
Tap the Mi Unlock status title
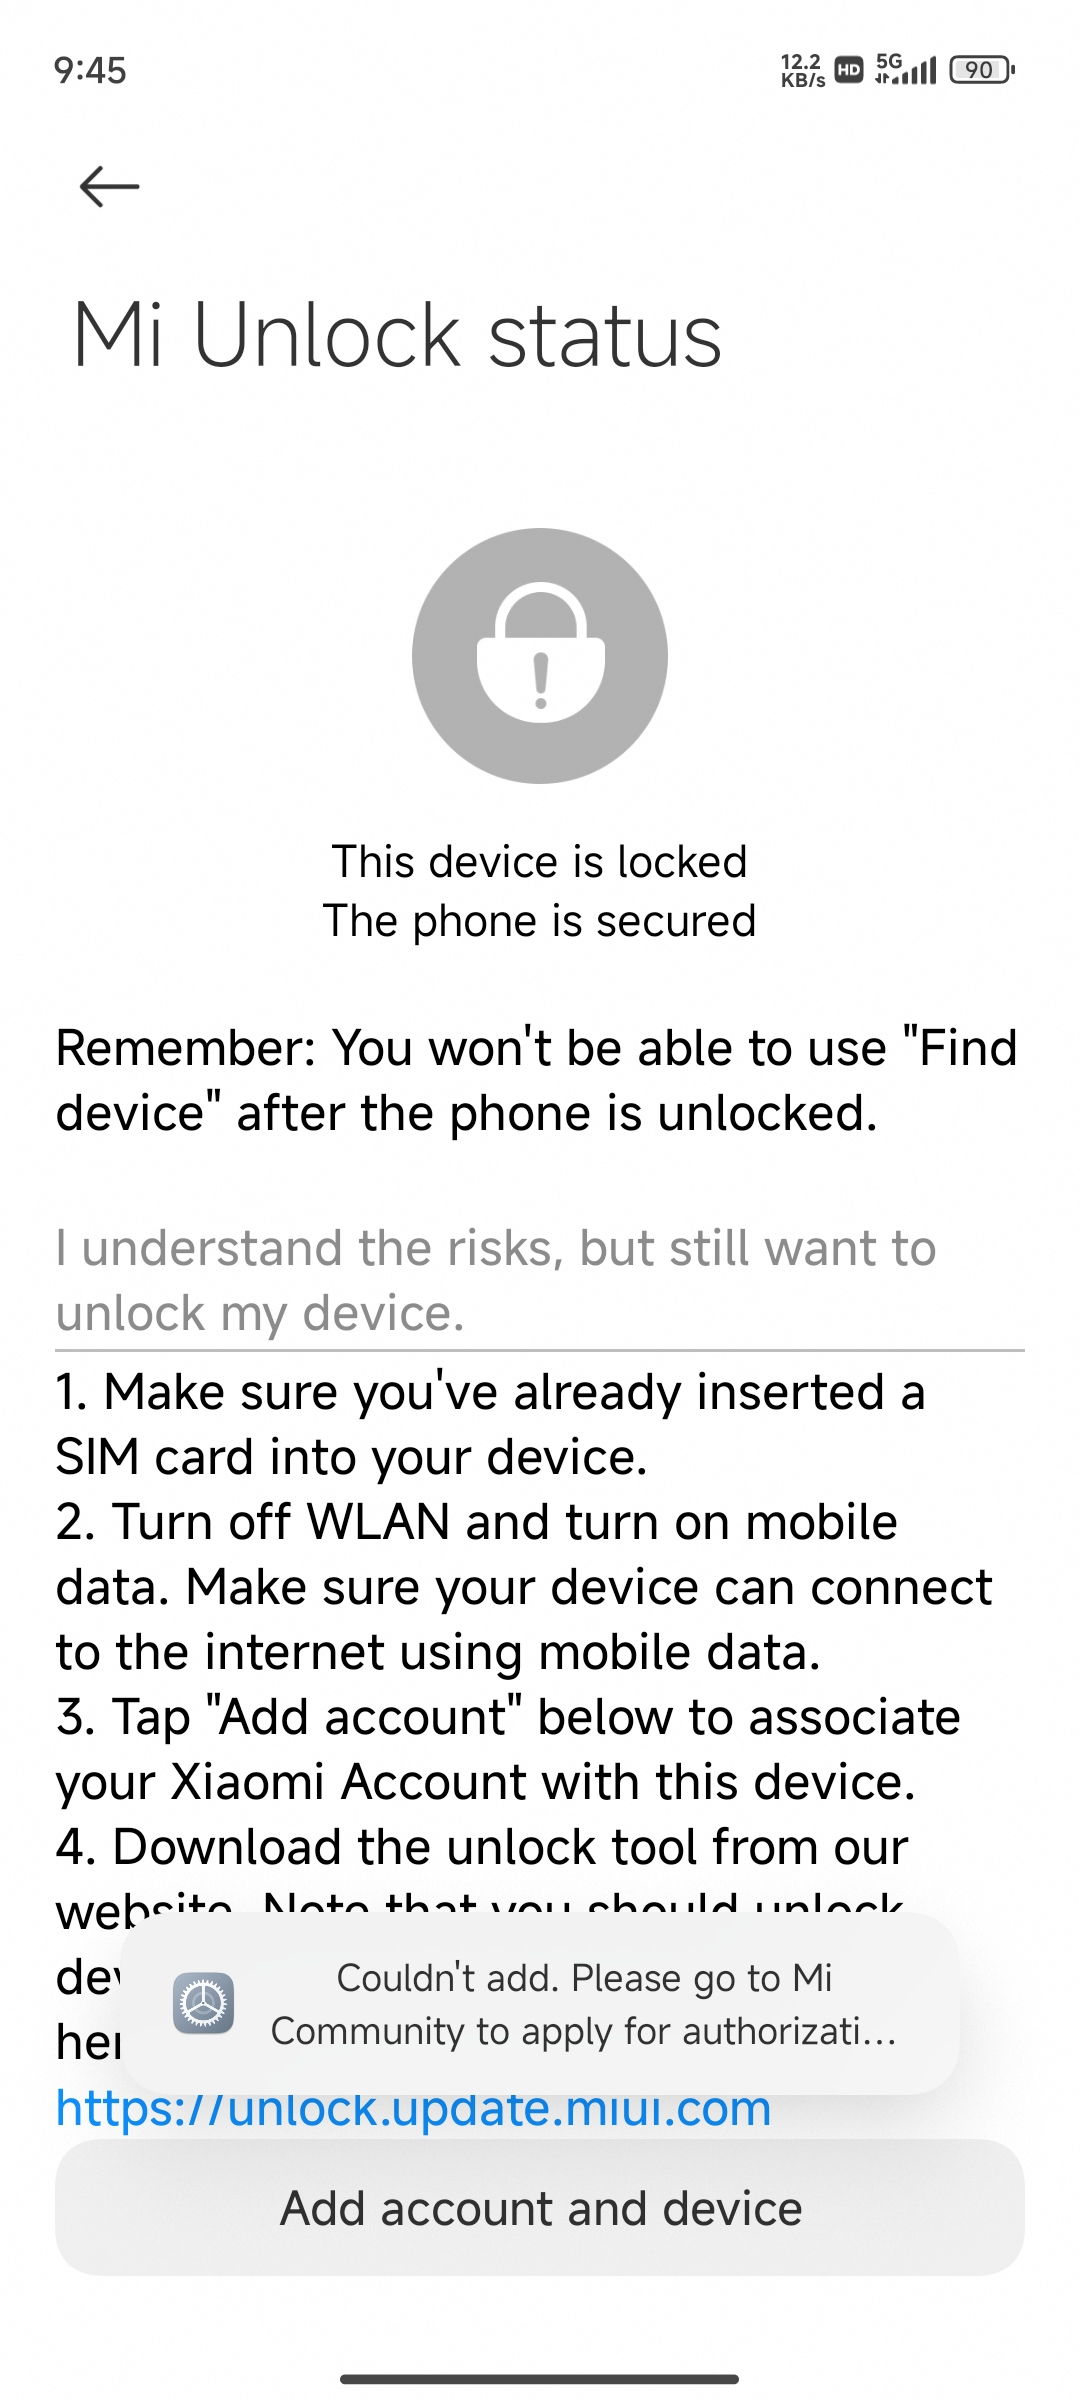(397, 336)
